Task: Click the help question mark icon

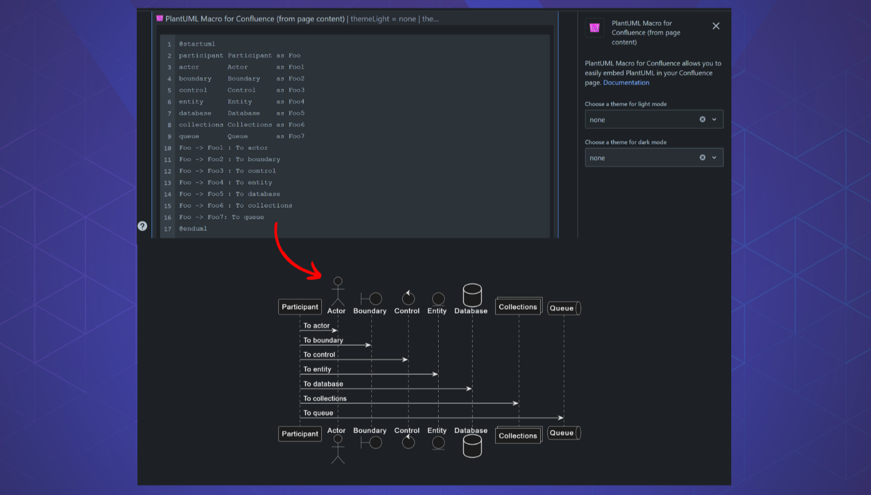Action: [x=142, y=226]
